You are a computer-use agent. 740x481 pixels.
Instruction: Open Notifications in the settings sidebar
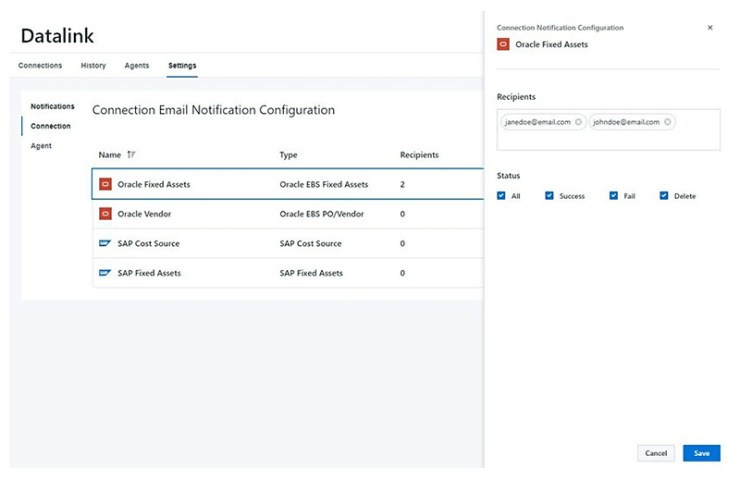(x=52, y=106)
